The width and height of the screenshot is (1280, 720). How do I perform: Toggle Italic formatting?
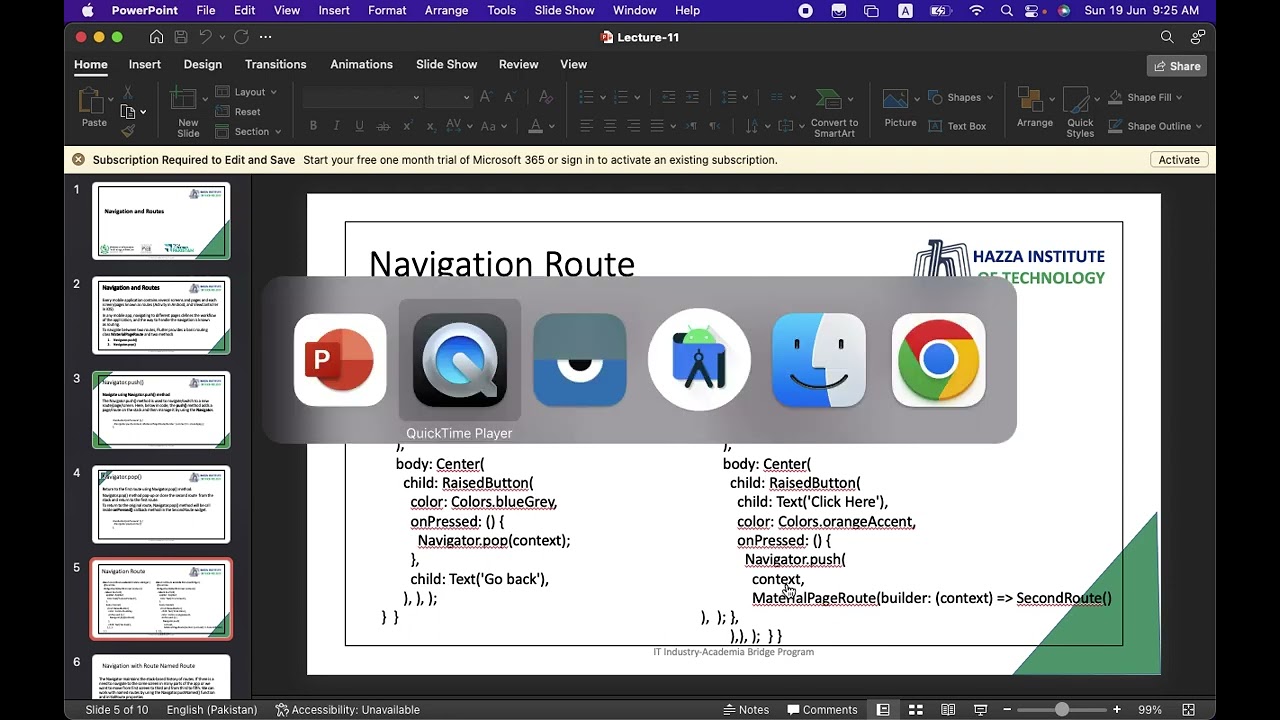(x=336, y=126)
